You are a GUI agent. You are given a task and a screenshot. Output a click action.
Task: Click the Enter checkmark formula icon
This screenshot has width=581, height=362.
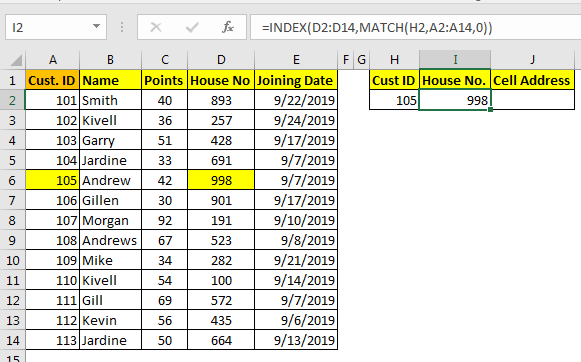192,27
